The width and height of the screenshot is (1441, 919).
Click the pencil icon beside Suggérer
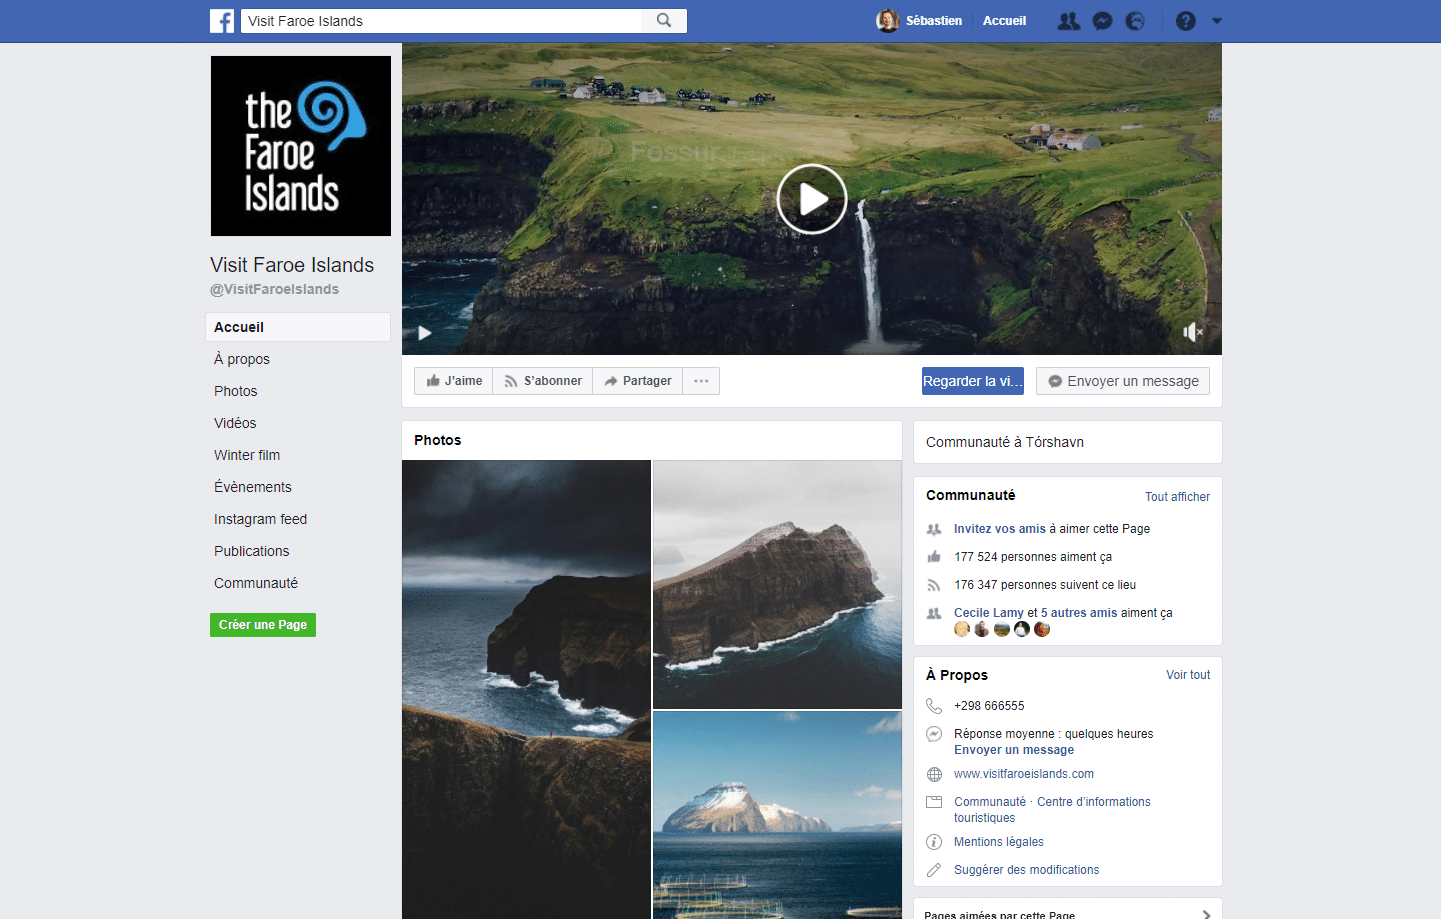[934, 870]
